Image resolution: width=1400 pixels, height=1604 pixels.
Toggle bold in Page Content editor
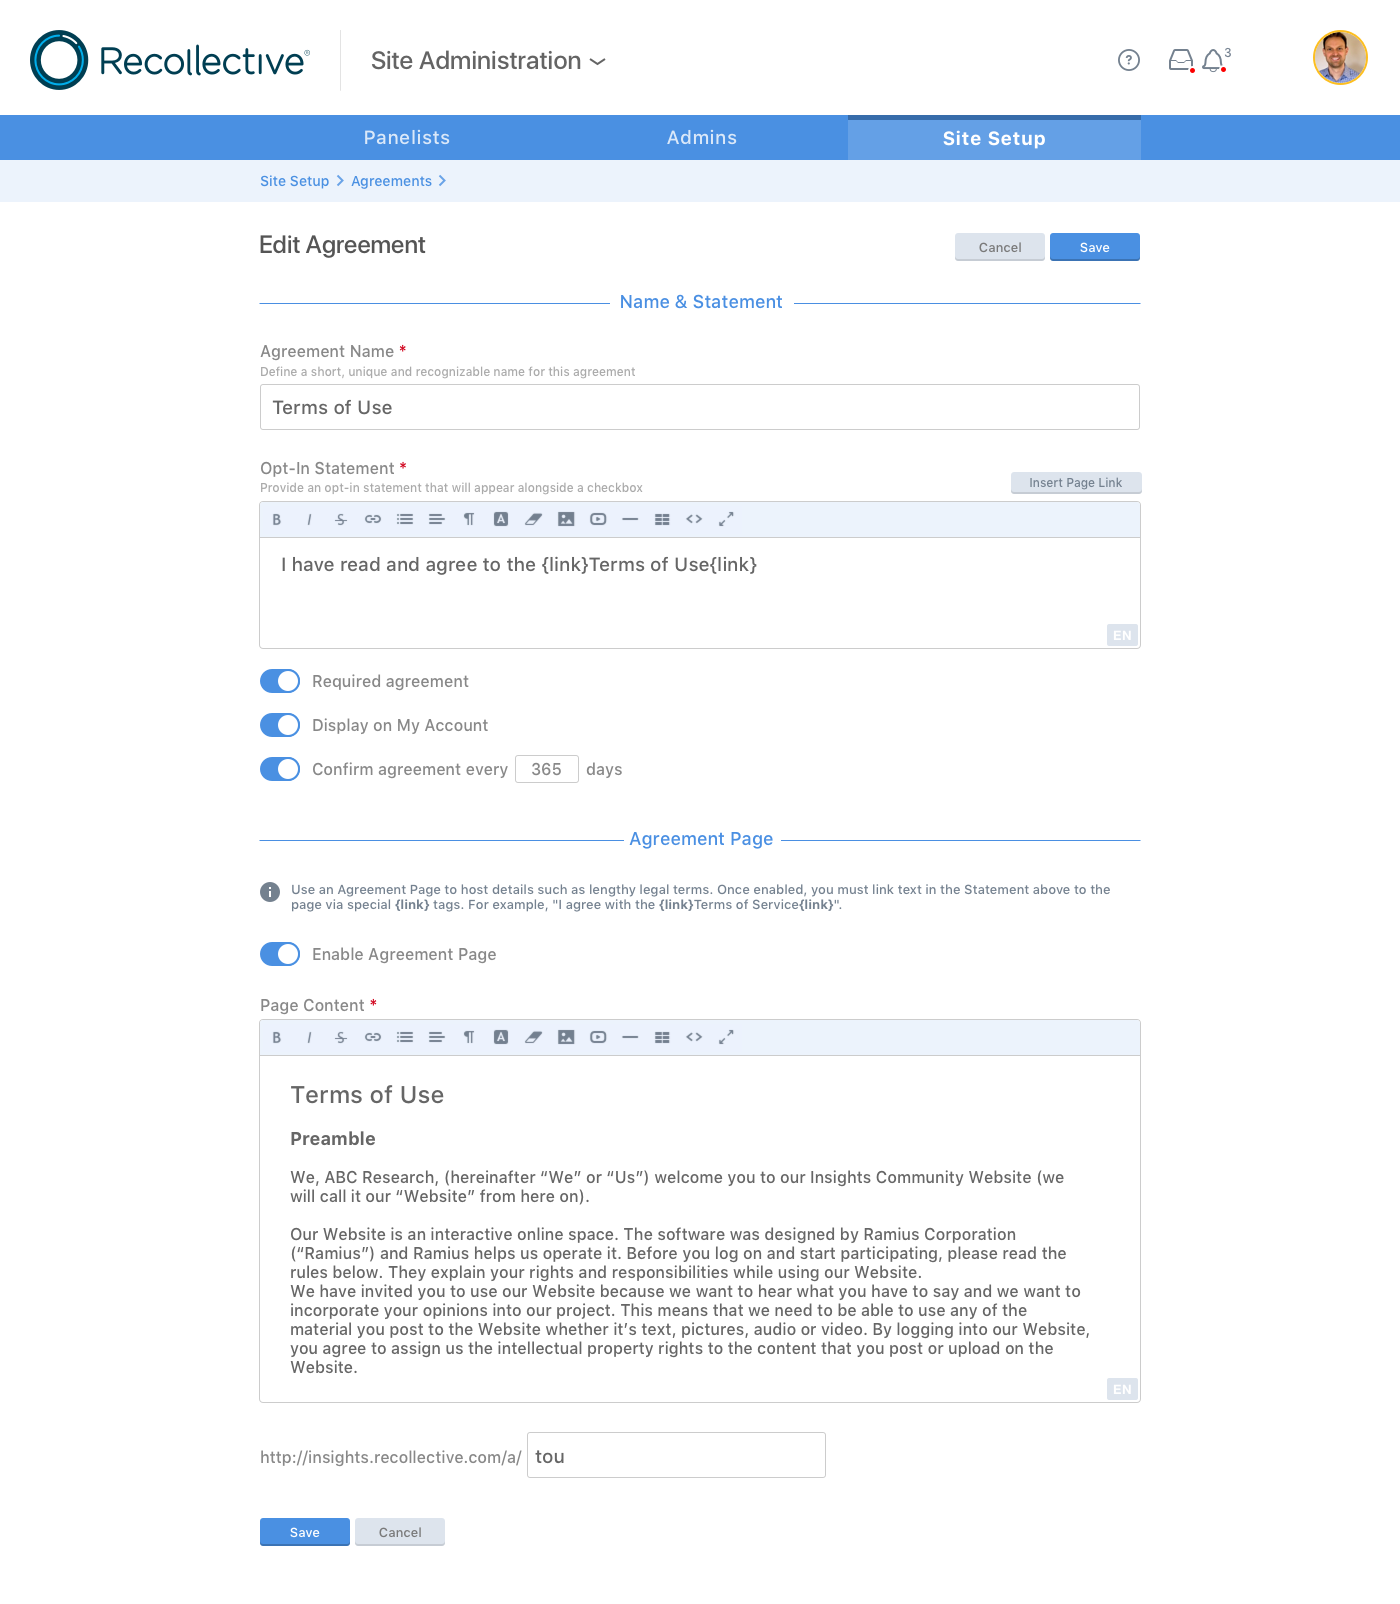277,1037
